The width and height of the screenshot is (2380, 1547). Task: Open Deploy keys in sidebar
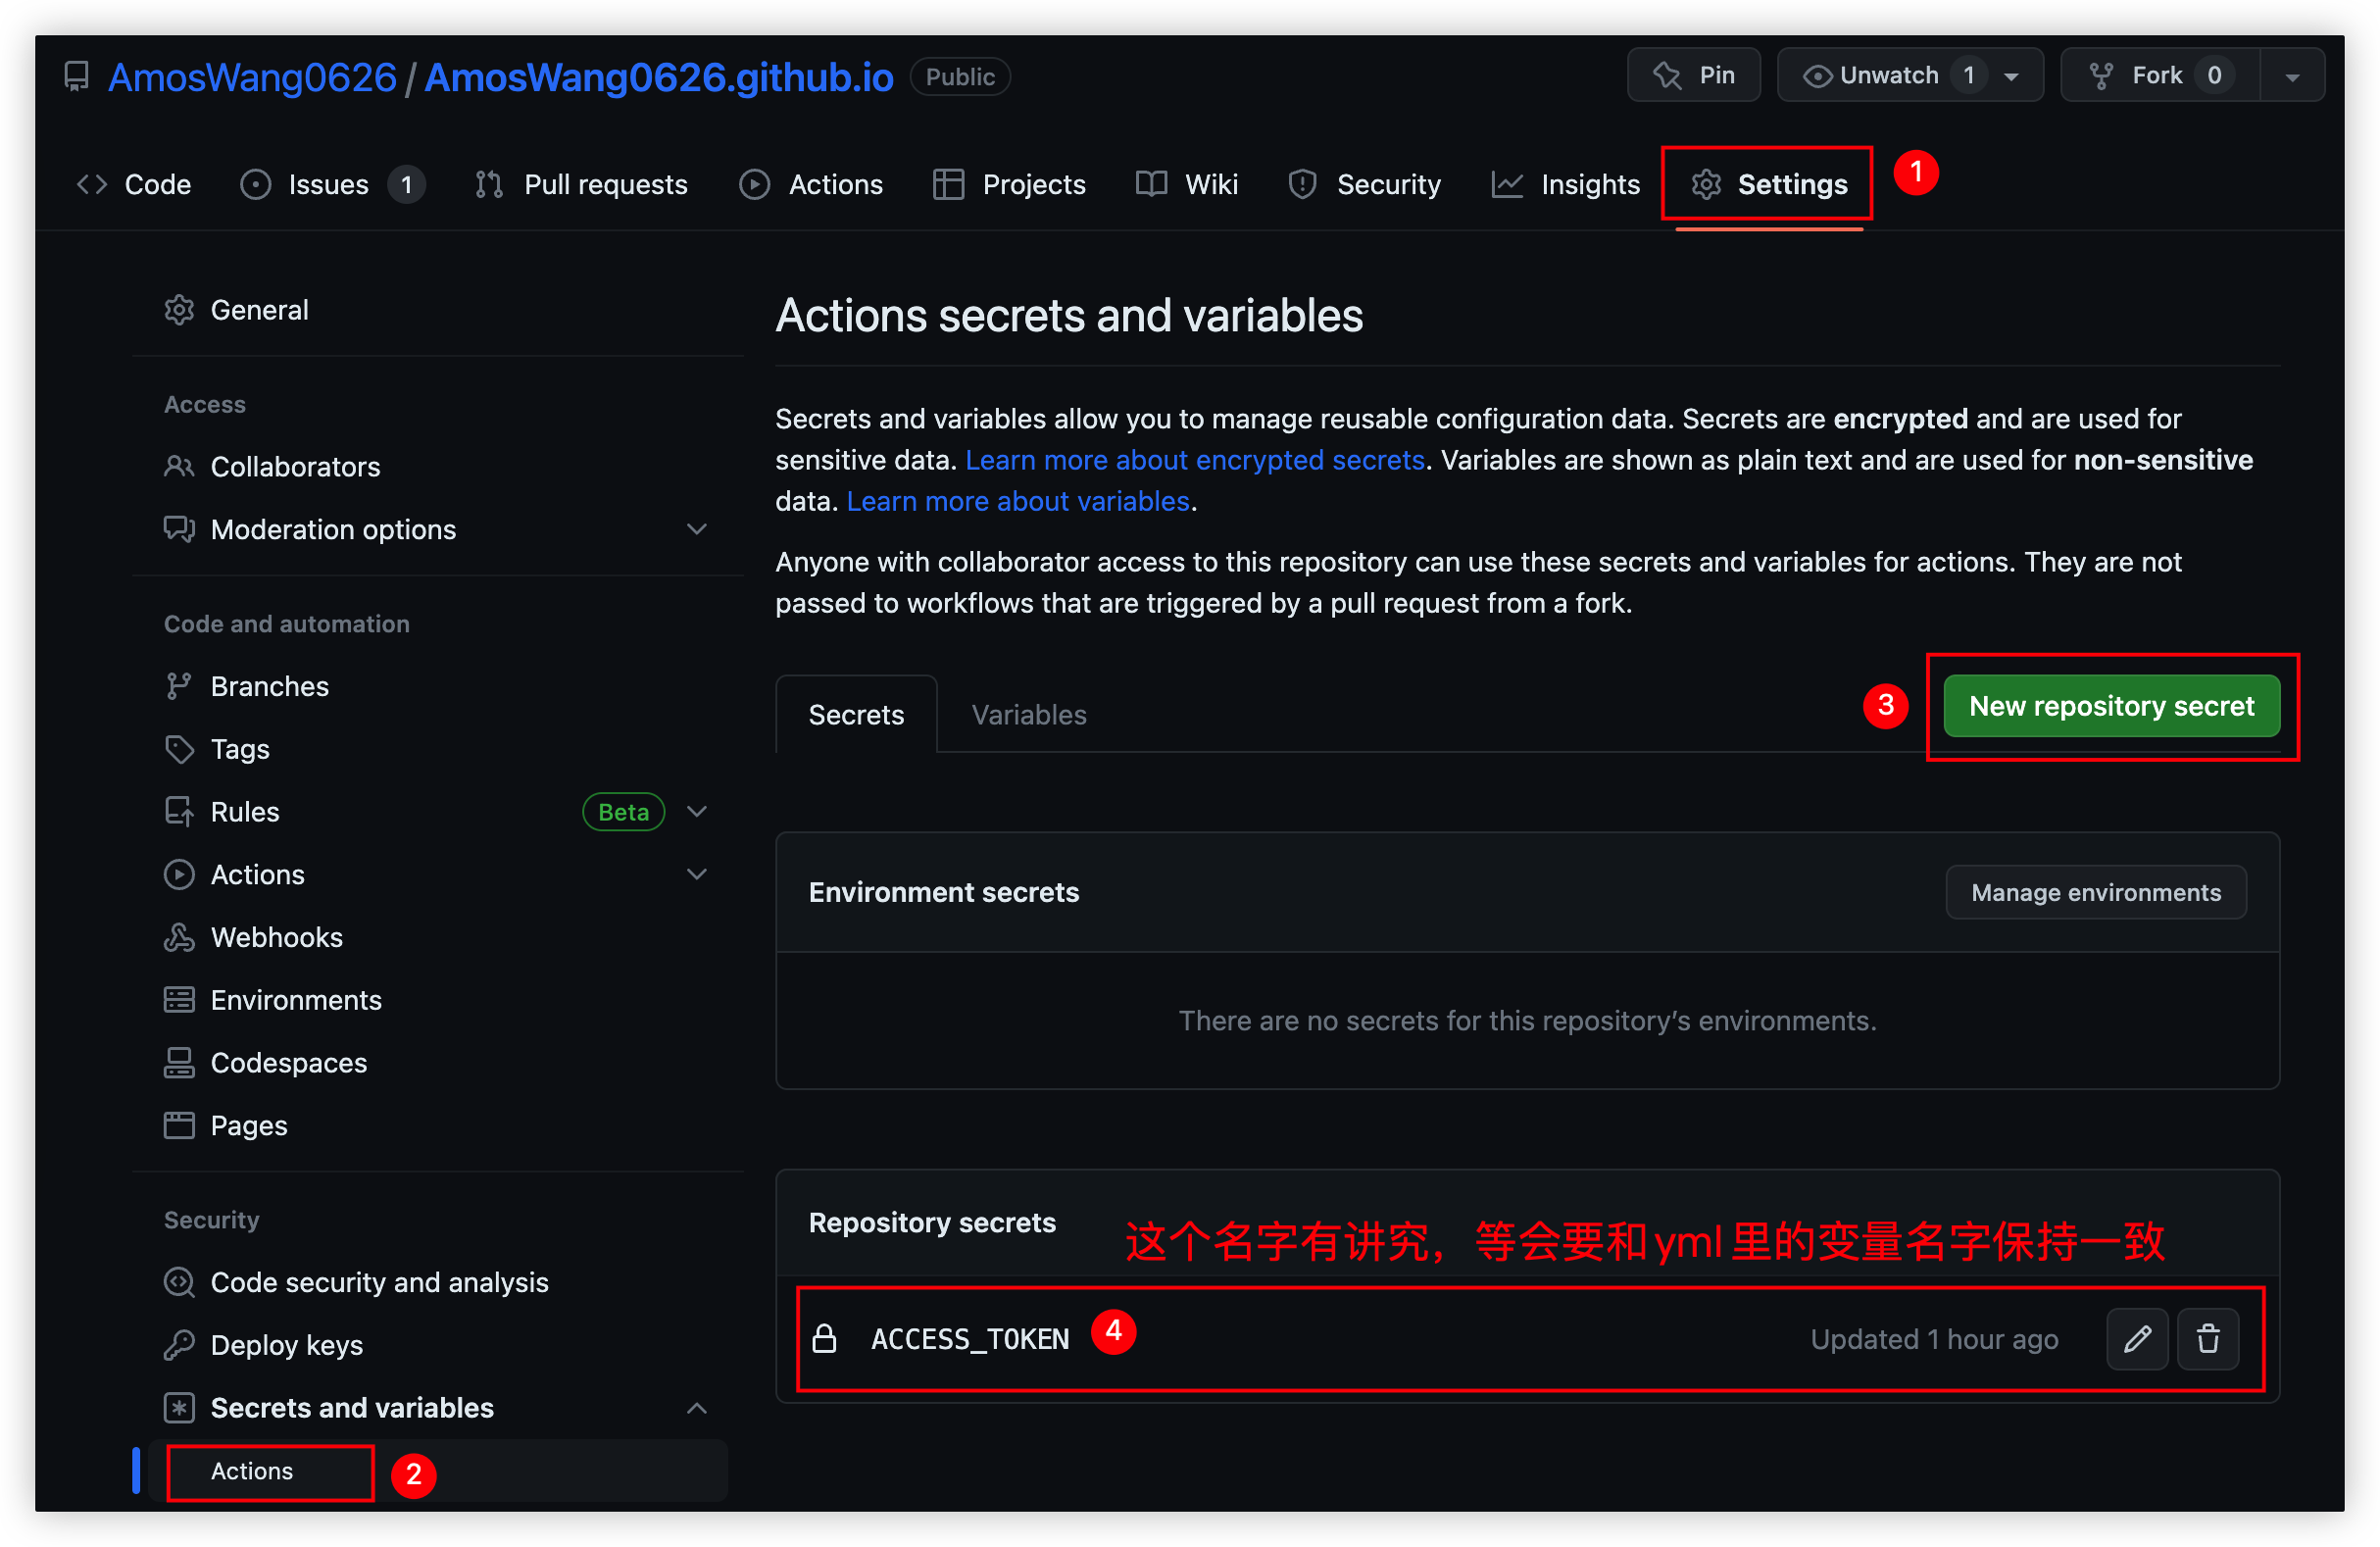286,1345
